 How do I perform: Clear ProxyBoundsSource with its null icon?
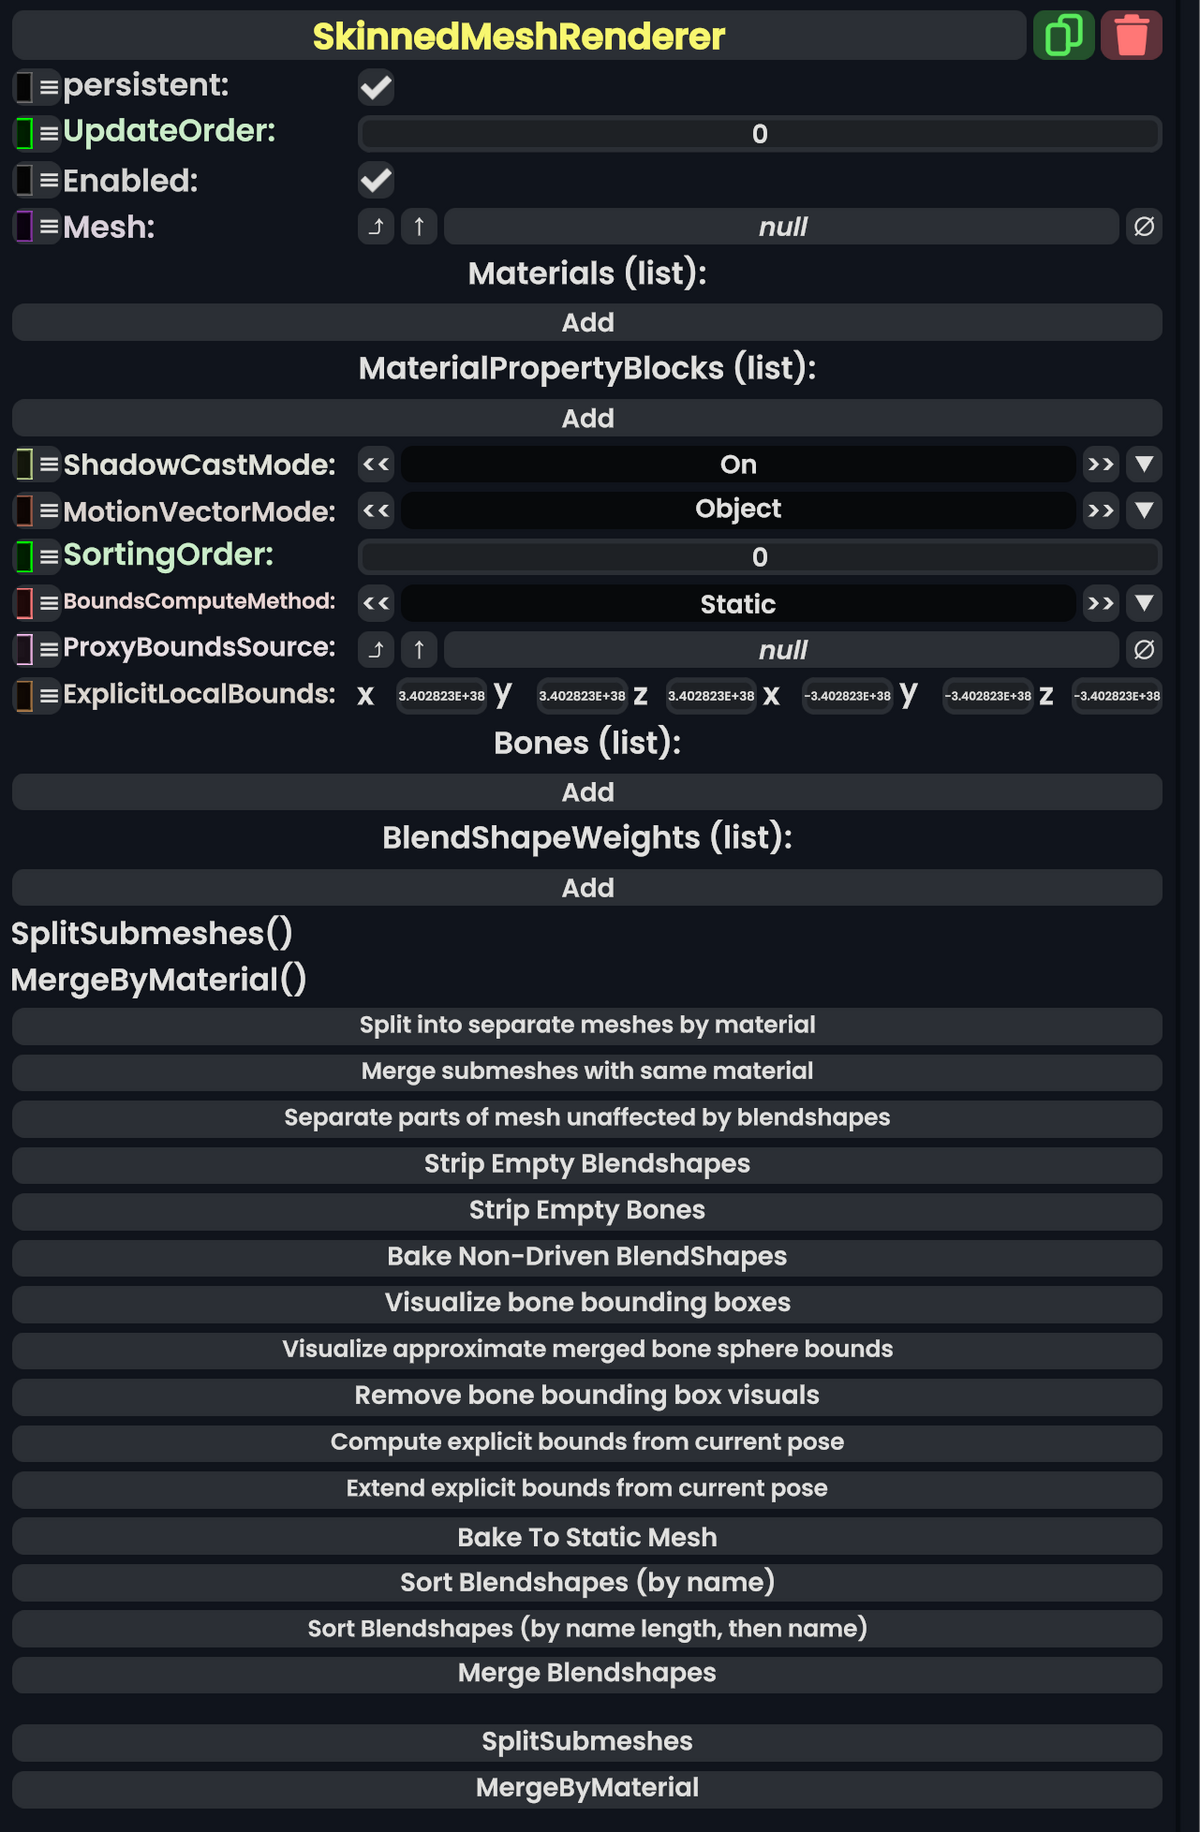click(x=1143, y=649)
